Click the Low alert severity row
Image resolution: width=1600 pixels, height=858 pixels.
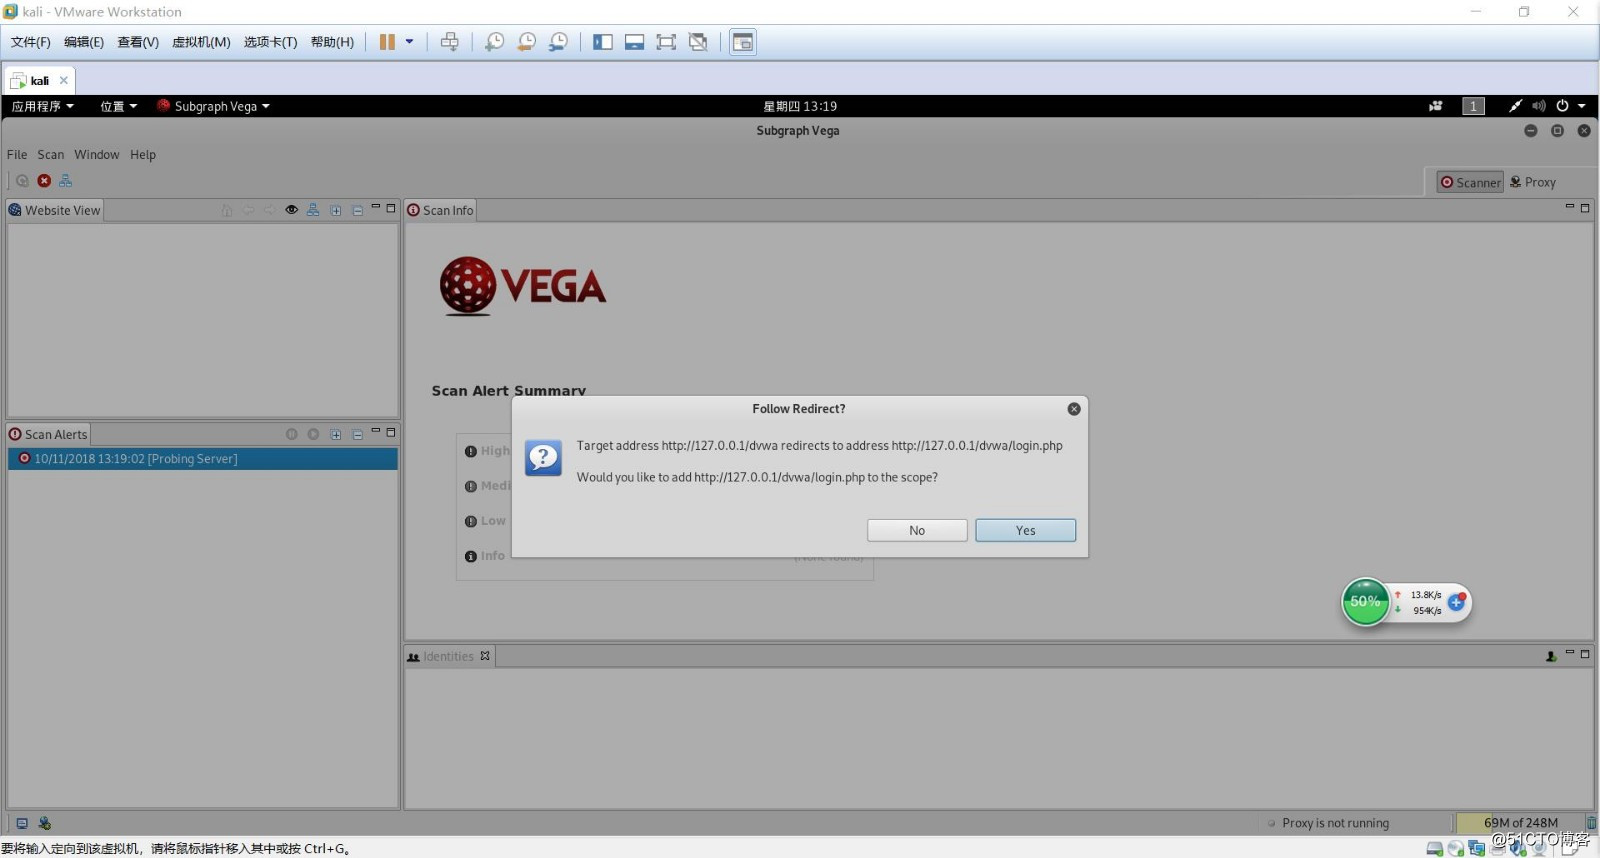pyautogui.click(x=485, y=521)
